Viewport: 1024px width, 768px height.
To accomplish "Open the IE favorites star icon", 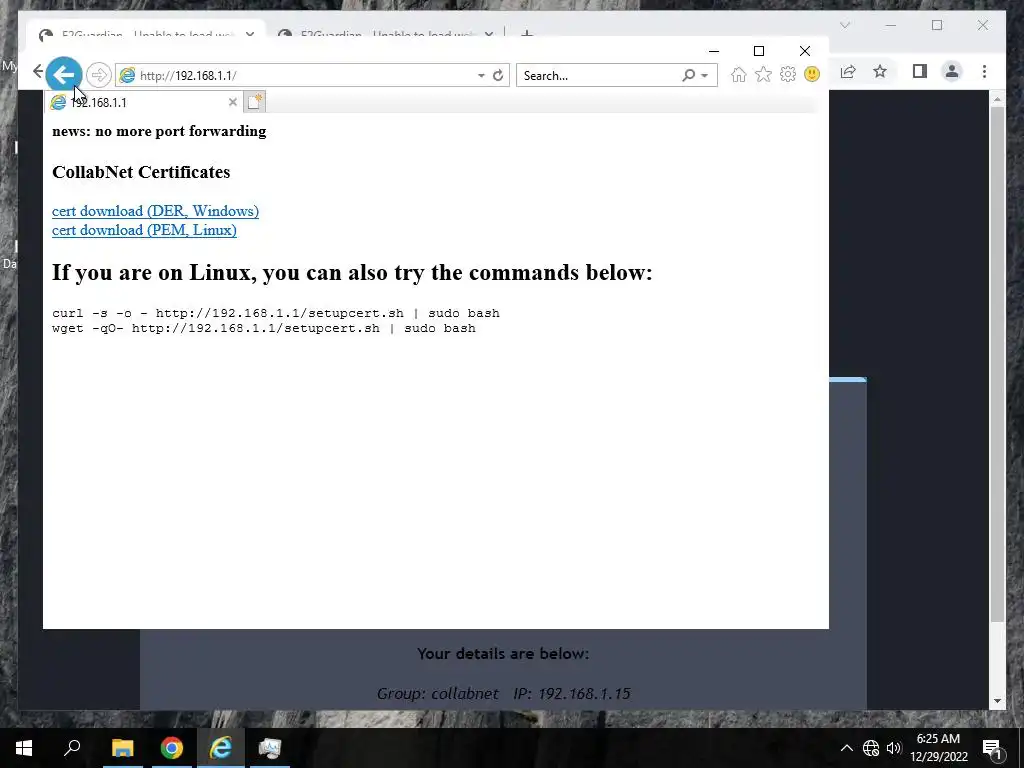I will [763, 74].
